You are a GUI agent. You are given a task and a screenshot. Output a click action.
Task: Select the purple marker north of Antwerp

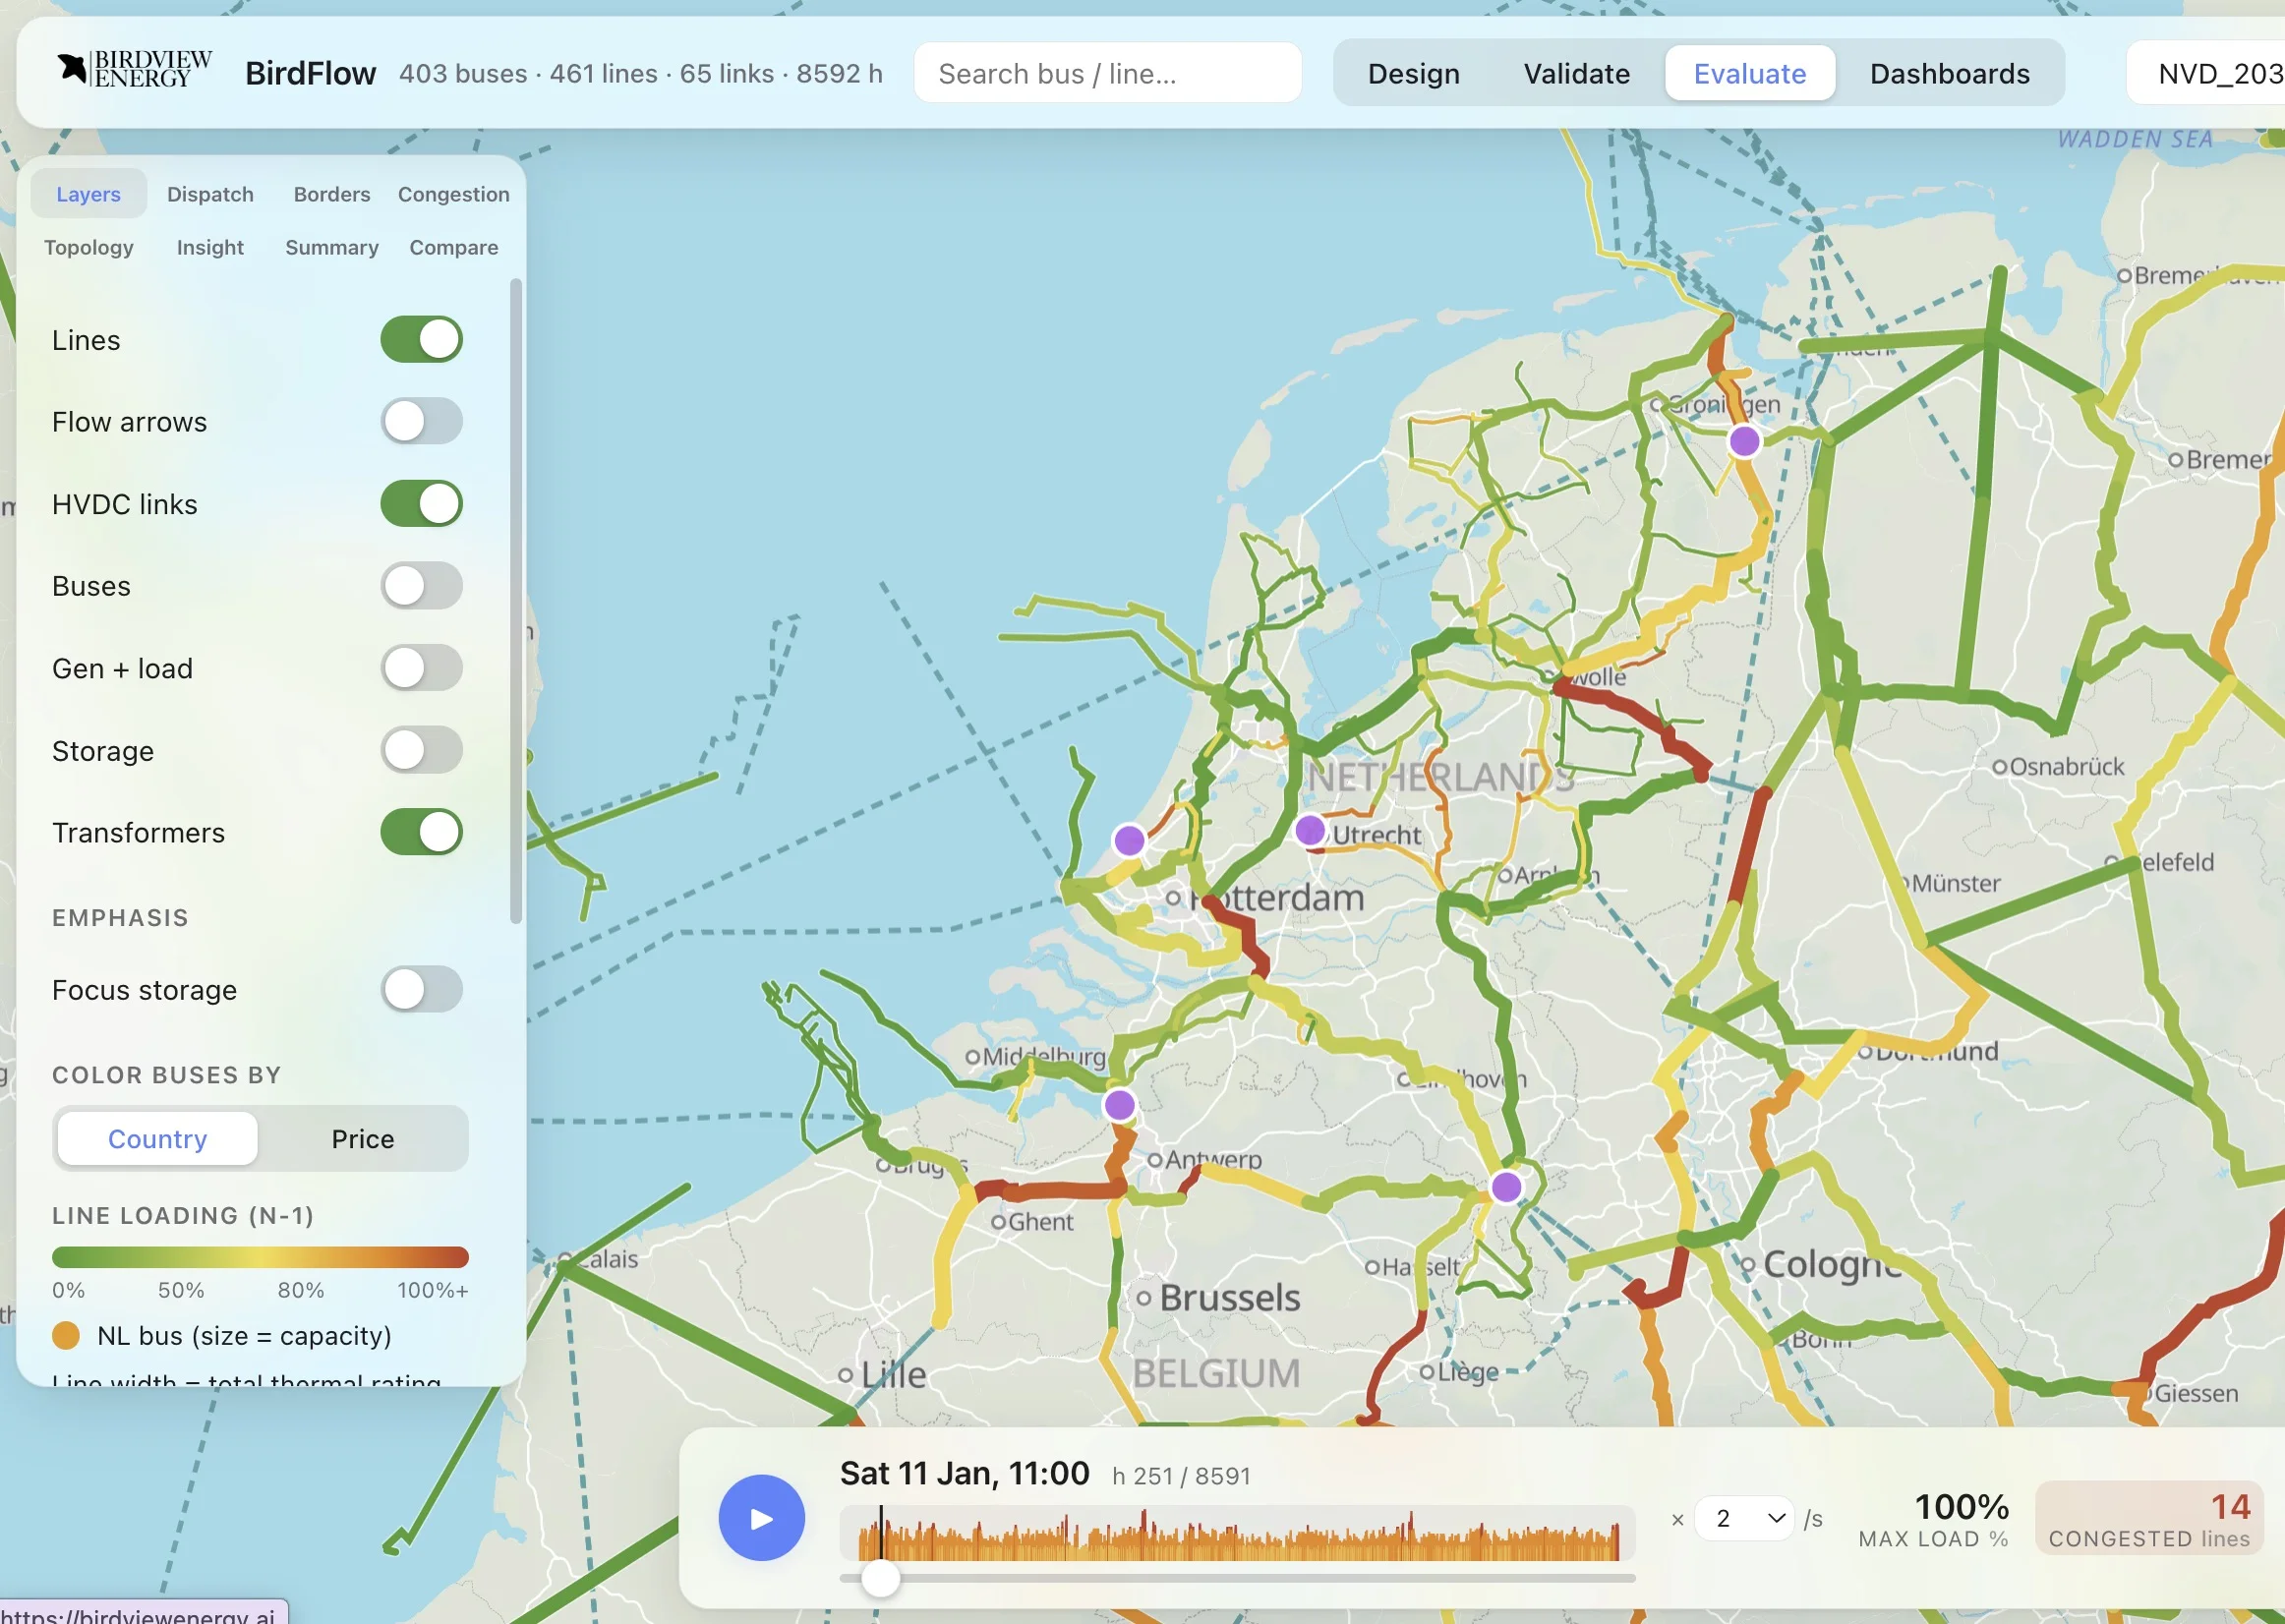pos(1119,1105)
